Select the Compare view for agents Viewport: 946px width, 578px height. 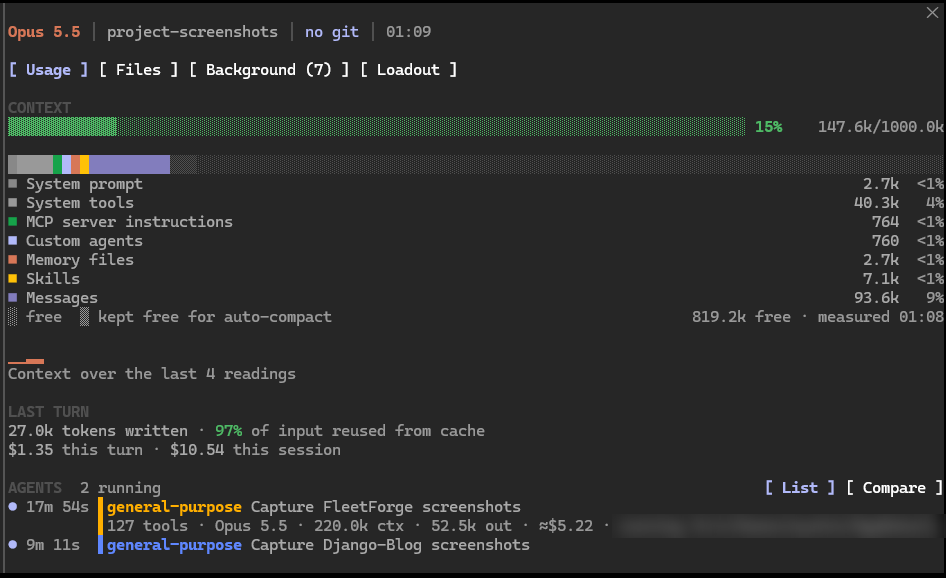[894, 487]
